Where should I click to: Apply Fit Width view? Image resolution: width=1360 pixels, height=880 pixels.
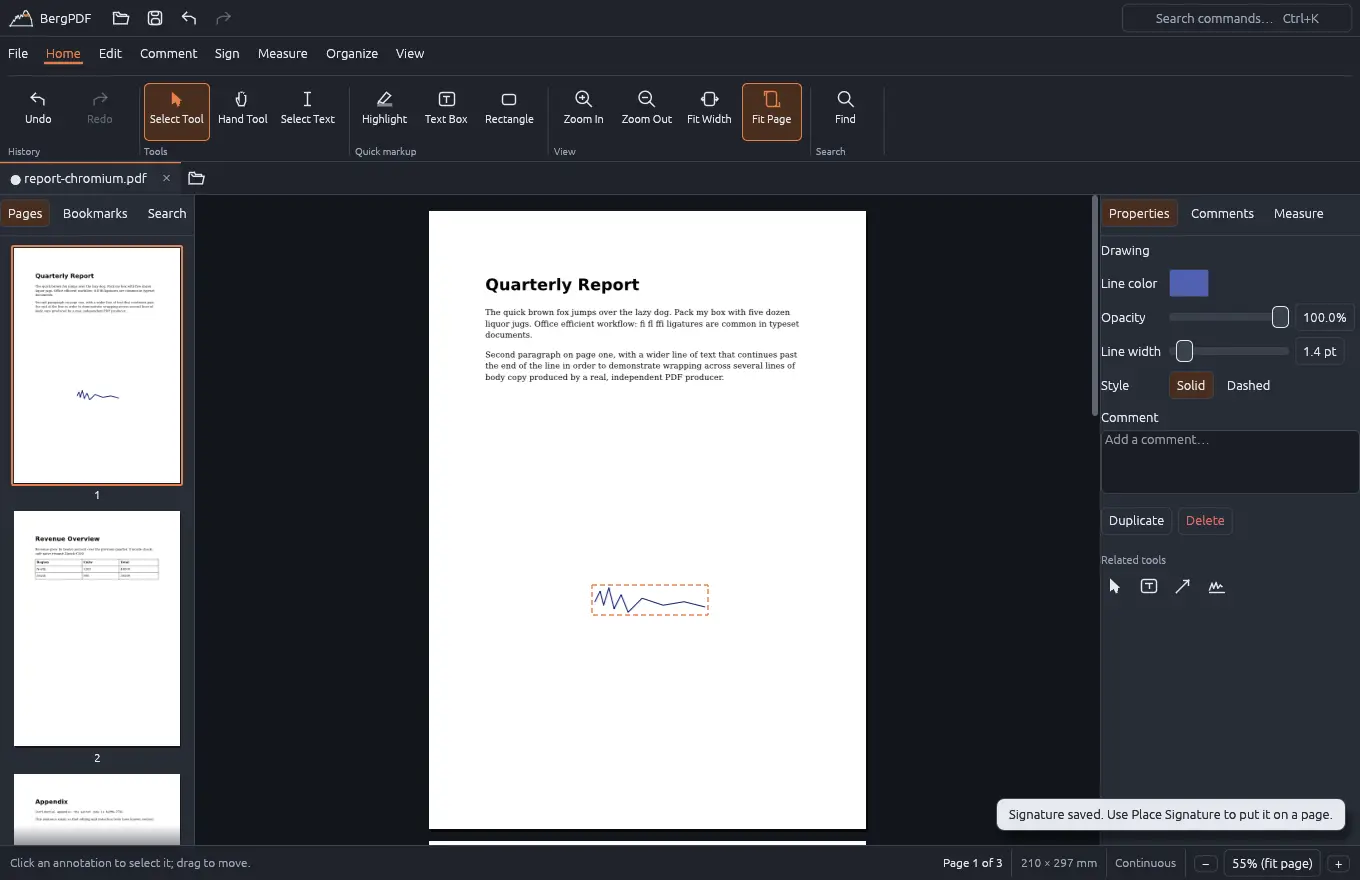[x=709, y=111]
